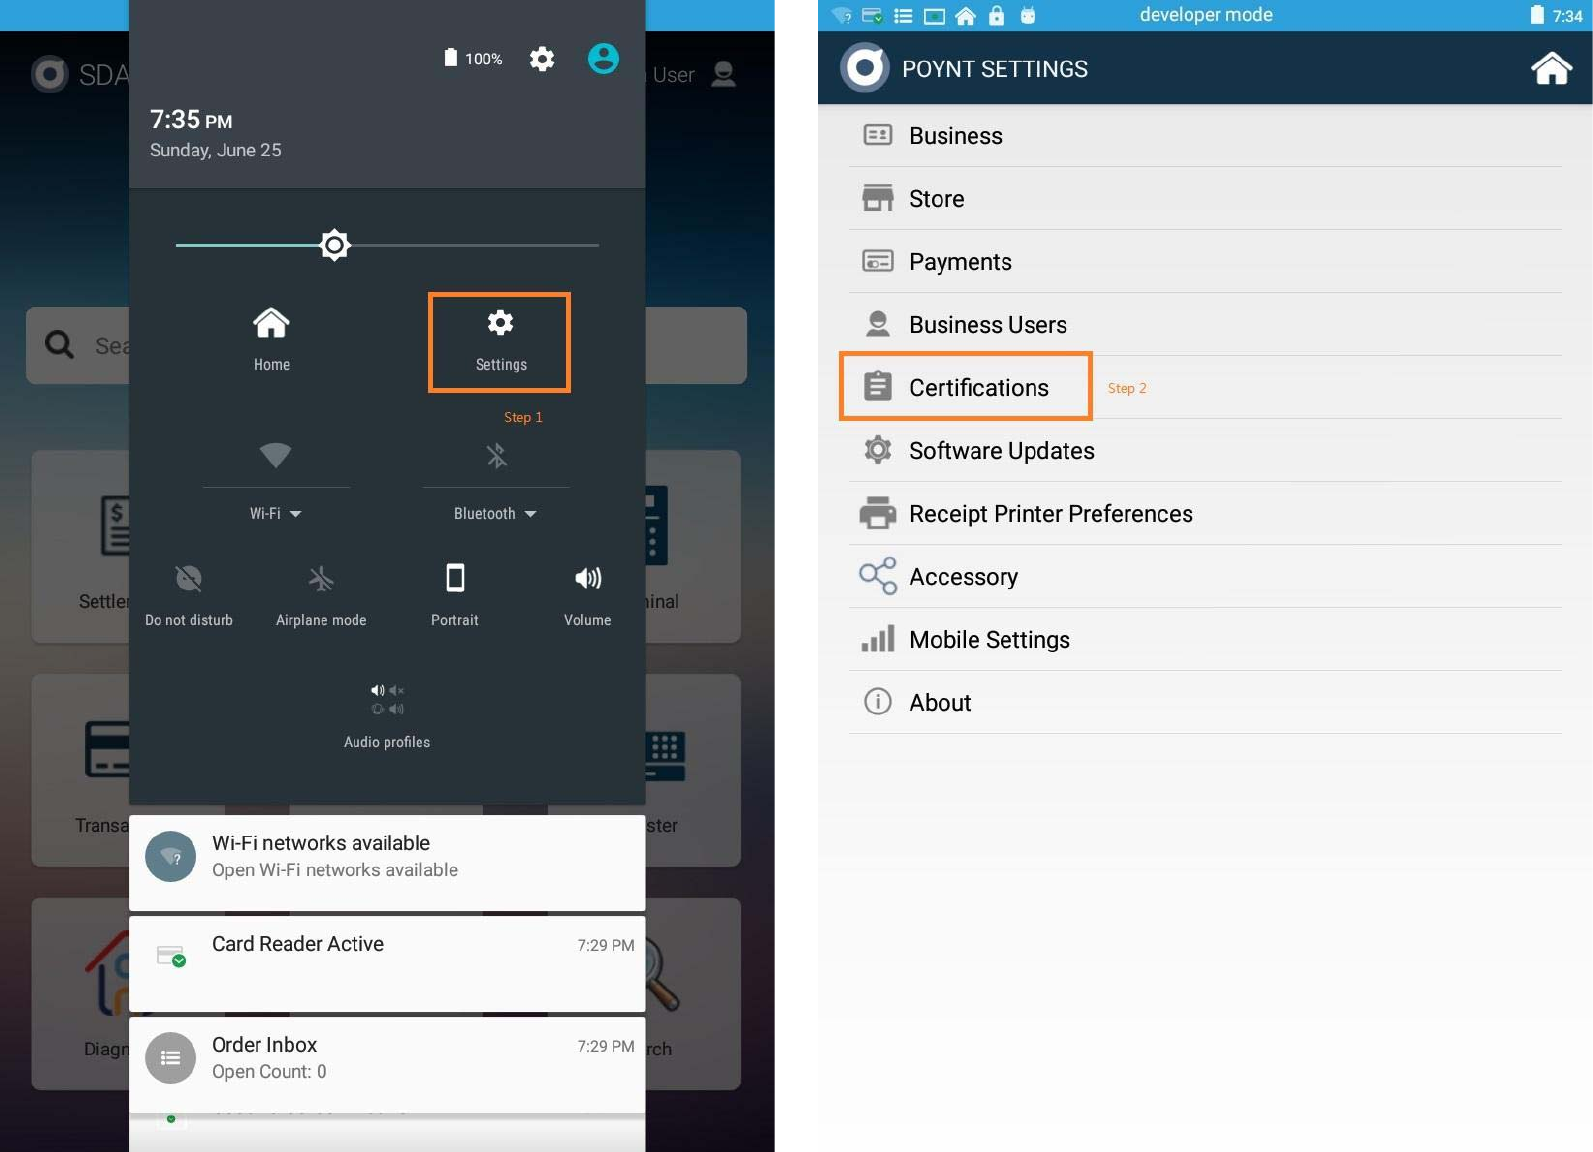
Task: Open the Business settings entry
Action: click(1205, 136)
